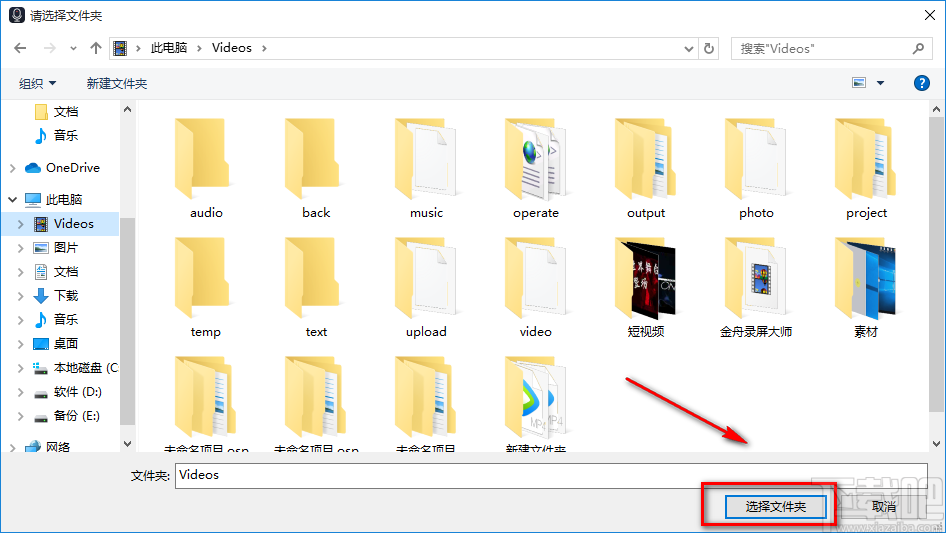The width and height of the screenshot is (946, 533).
Task: Expand the 下载 tree node
Action: 21,296
